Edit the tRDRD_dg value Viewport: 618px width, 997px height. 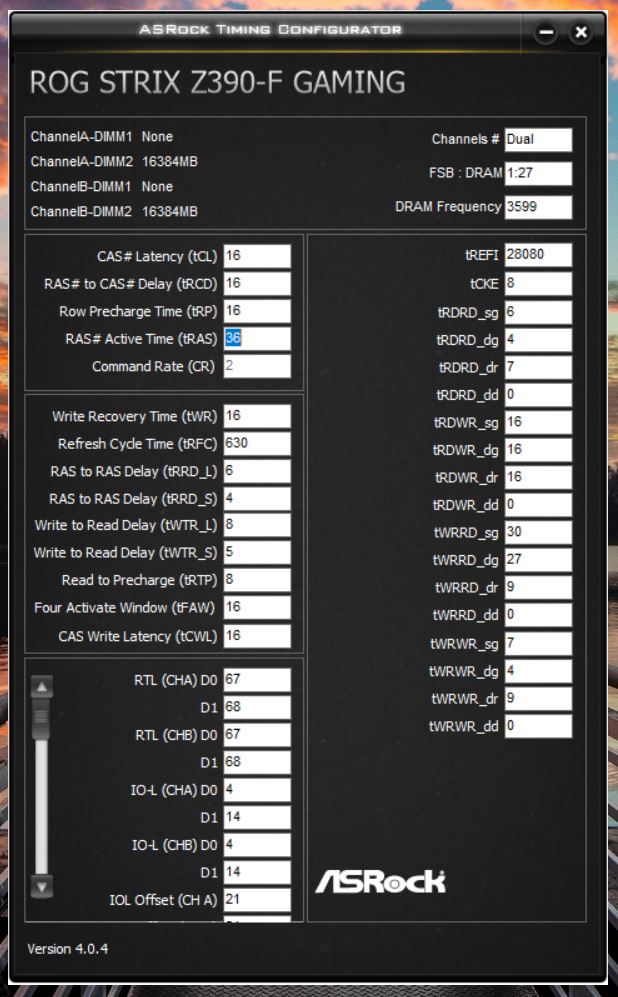pyautogui.click(x=539, y=340)
